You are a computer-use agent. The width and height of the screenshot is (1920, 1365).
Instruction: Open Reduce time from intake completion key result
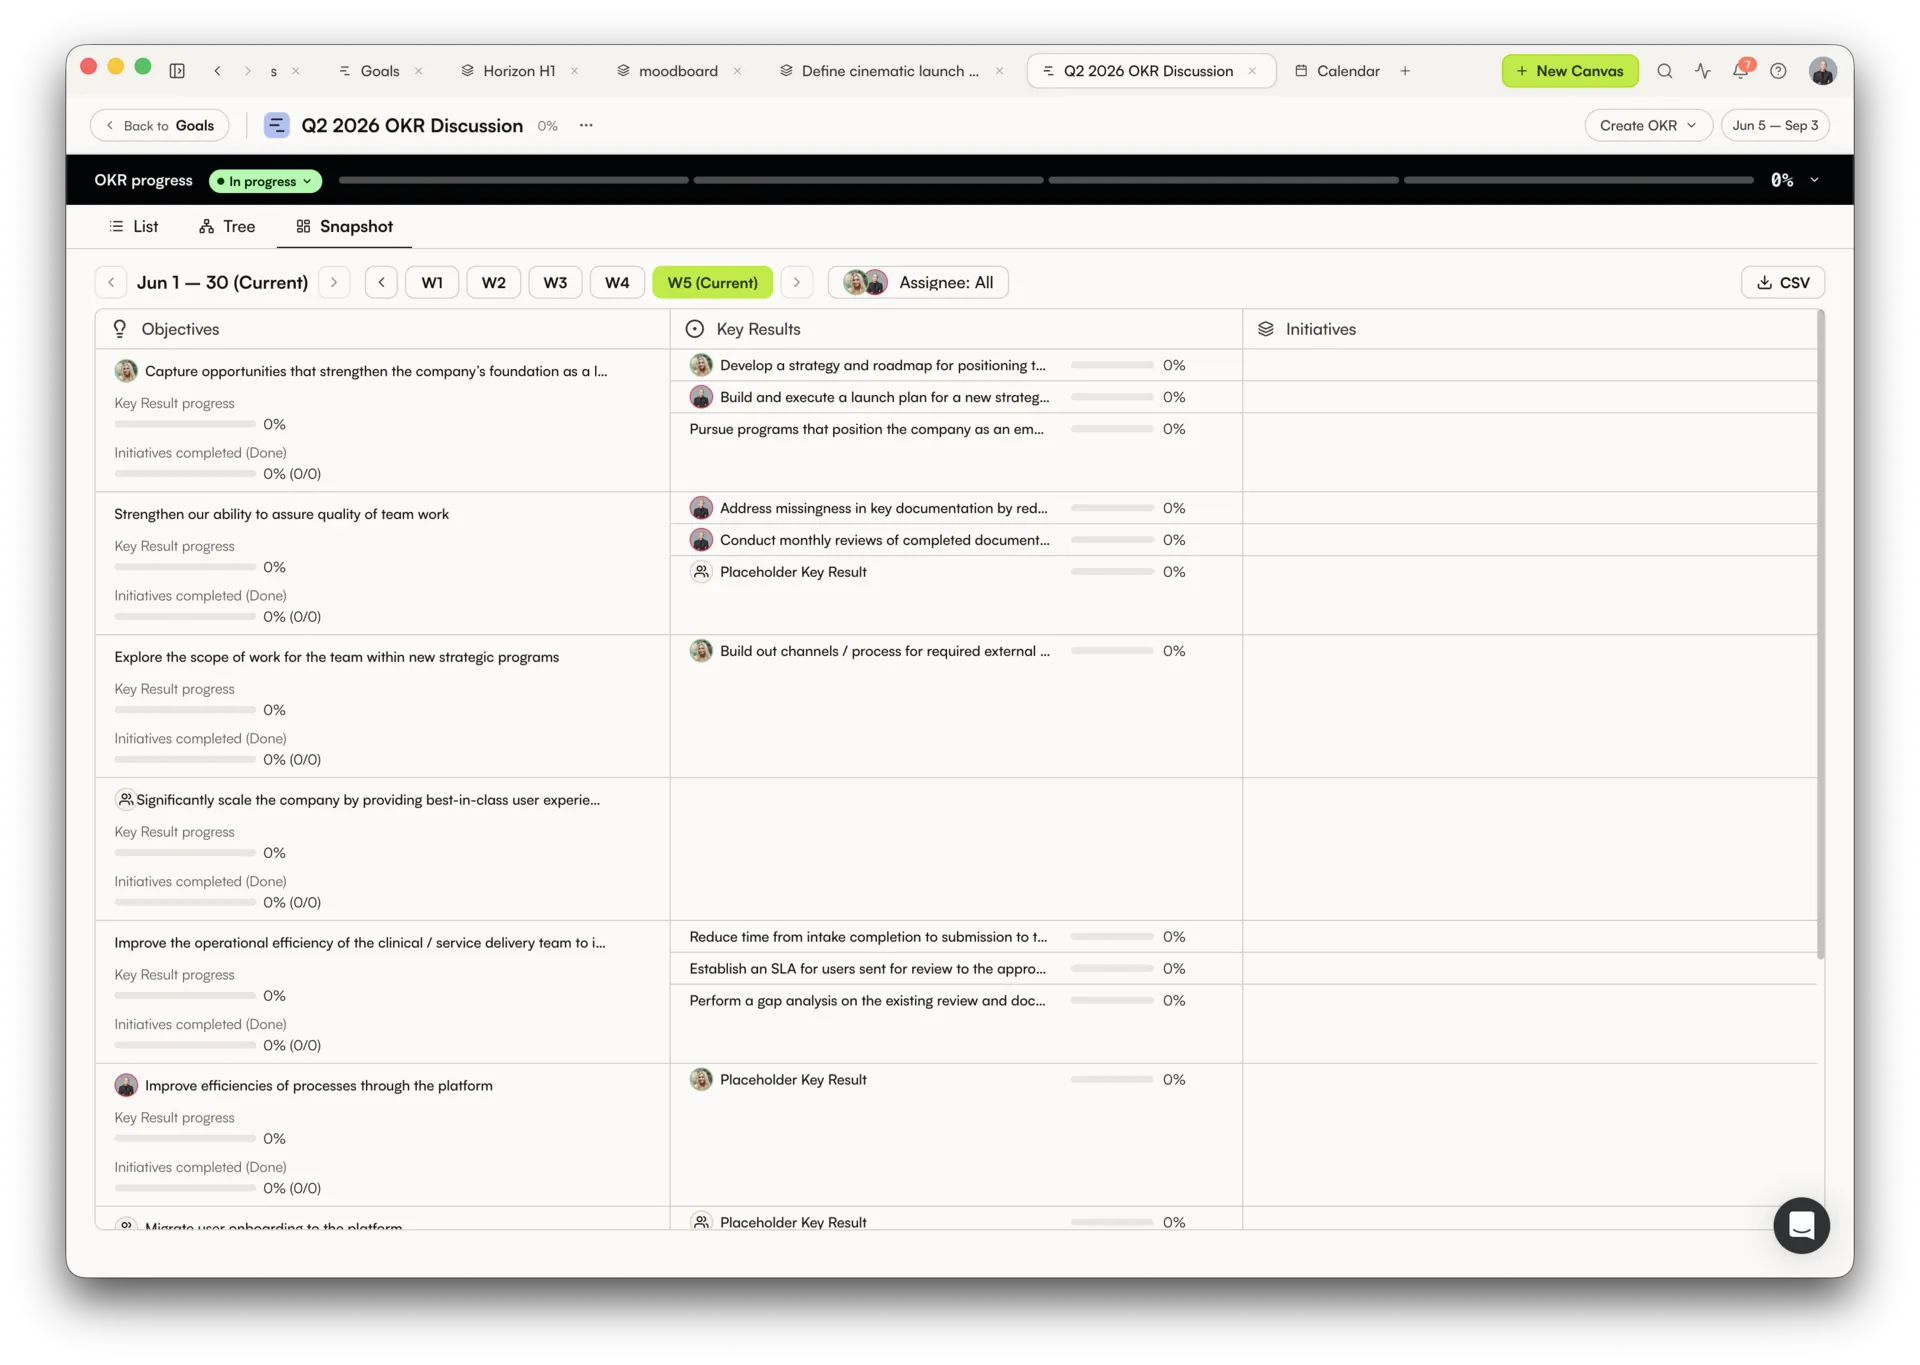(x=868, y=937)
